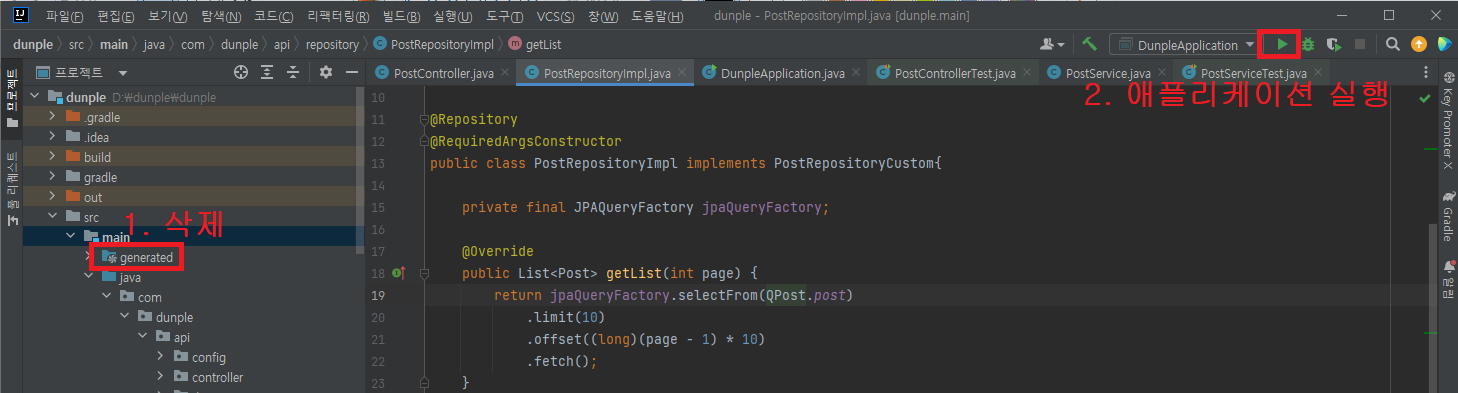Image resolution: width=1458 pixels, height=393 pixels.
Task: Start debugging with the green bug icon
Action: tap(1307, 44)
